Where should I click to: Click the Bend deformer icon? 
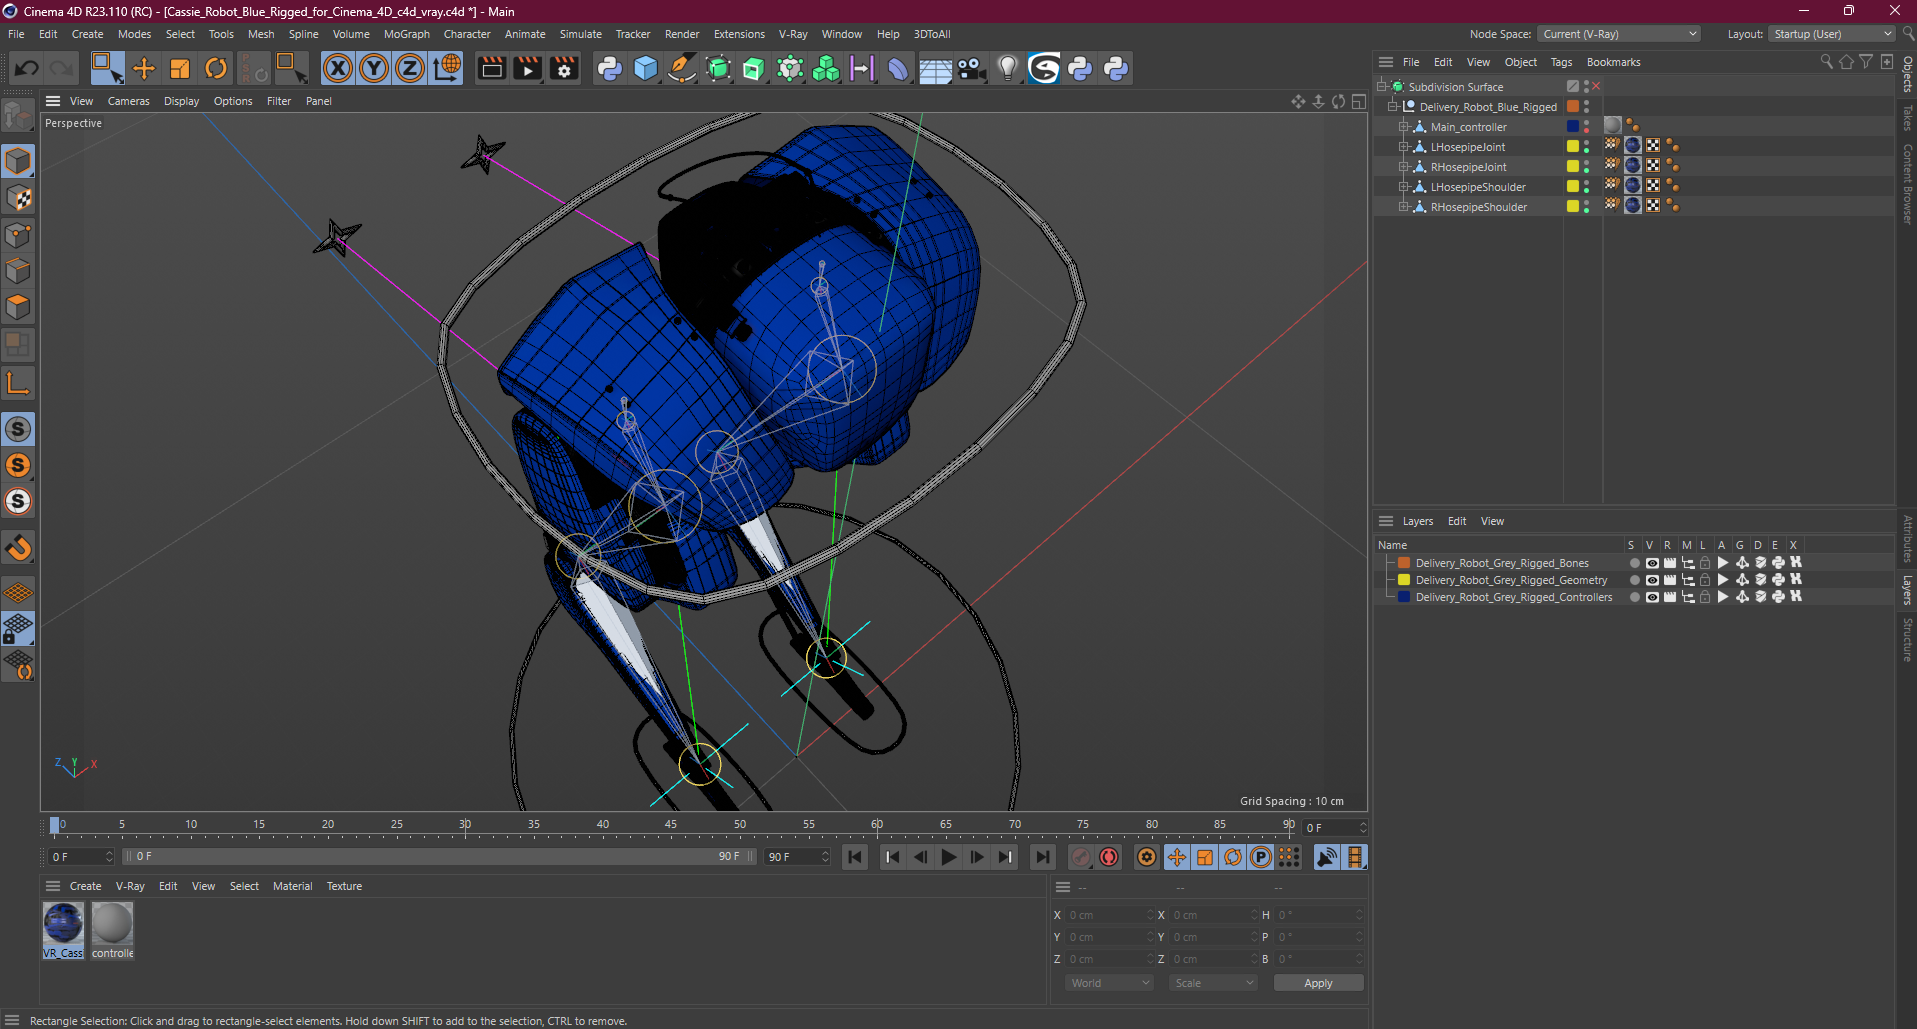(x=898, y=68)
